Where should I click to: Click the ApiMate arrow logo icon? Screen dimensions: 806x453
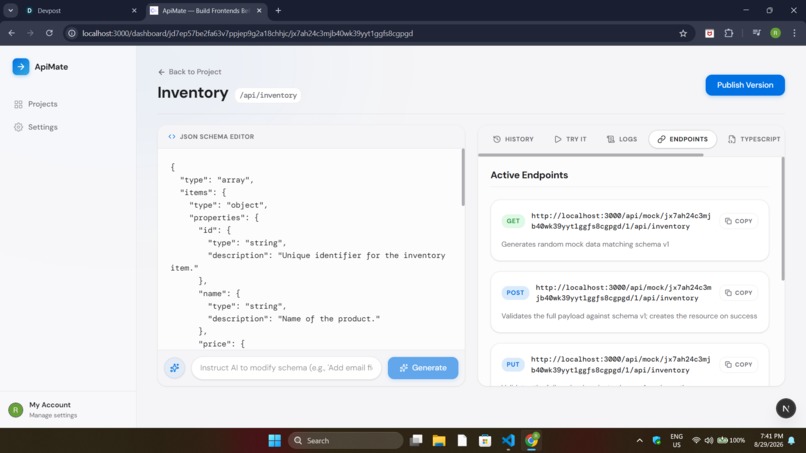21,67
